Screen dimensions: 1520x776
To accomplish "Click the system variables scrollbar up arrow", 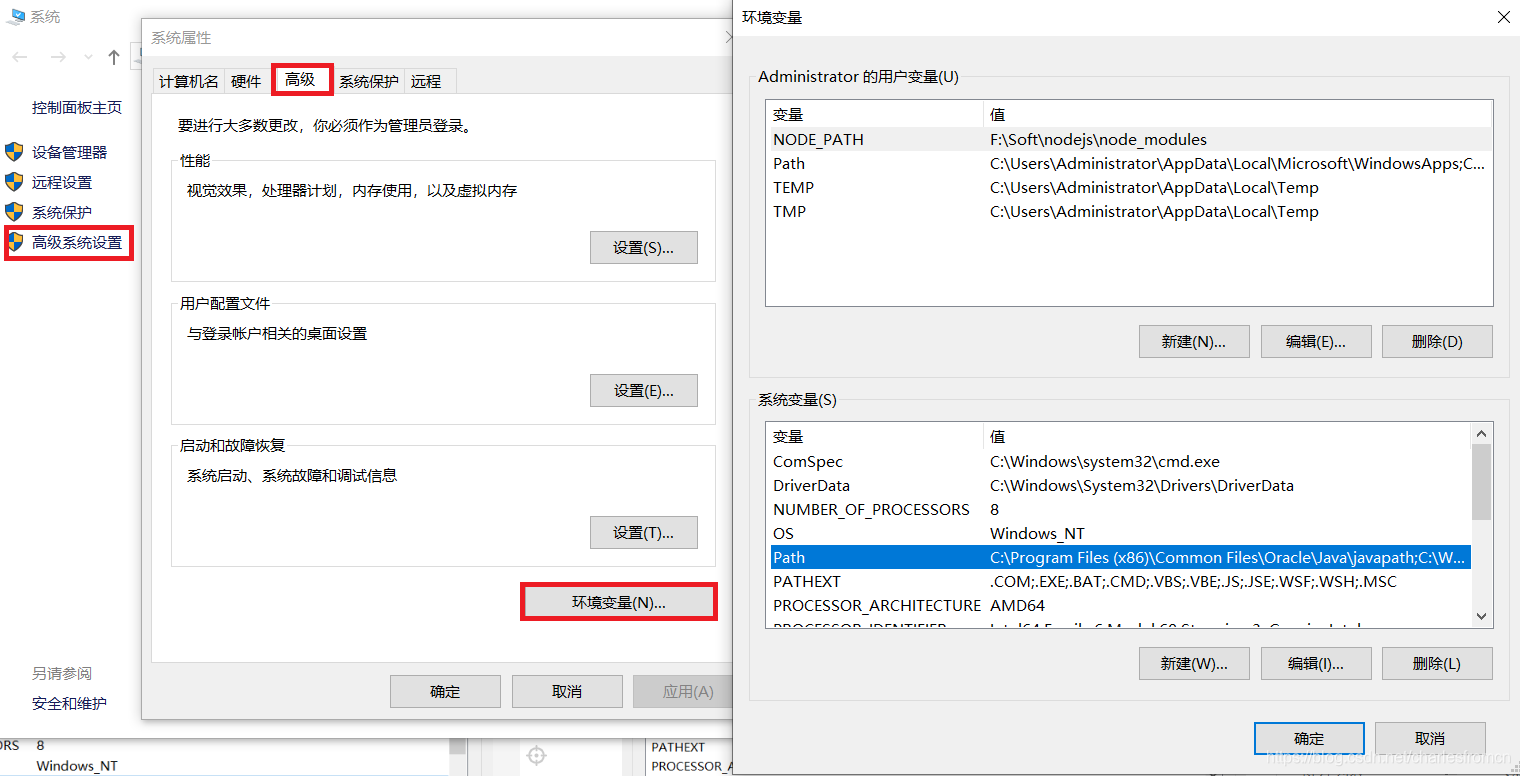I will pyautogui.click(x=1482, y=433).
